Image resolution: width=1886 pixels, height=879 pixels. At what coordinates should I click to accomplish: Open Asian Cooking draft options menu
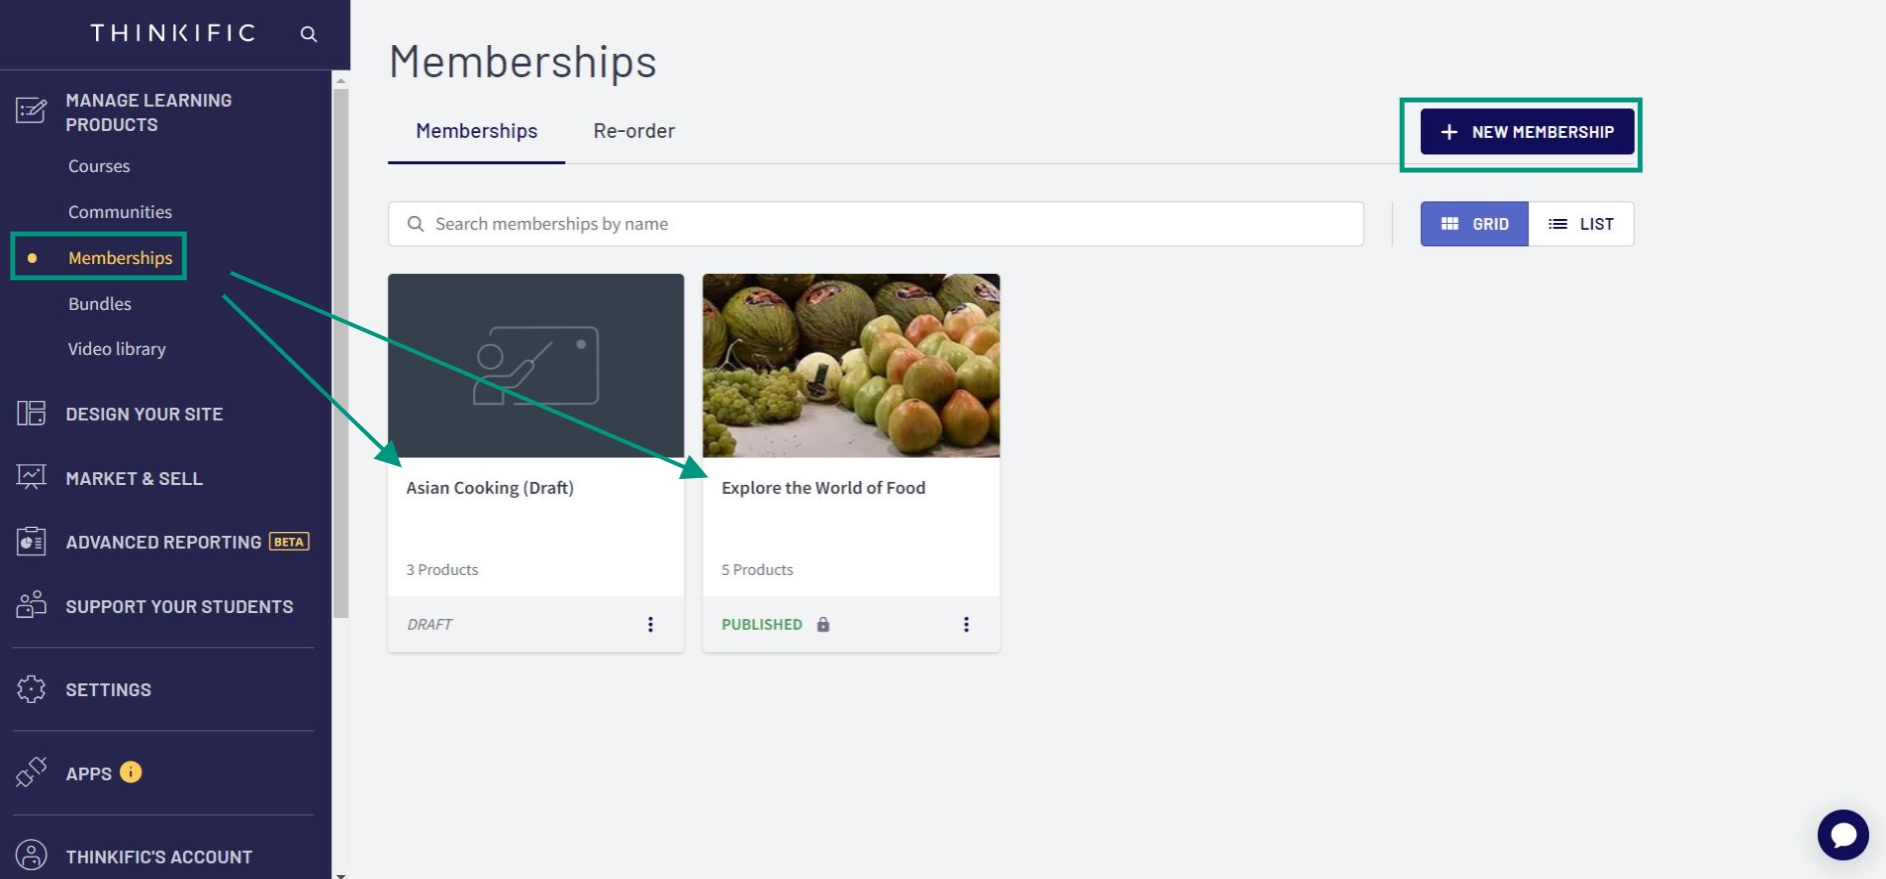coord(651,624)
